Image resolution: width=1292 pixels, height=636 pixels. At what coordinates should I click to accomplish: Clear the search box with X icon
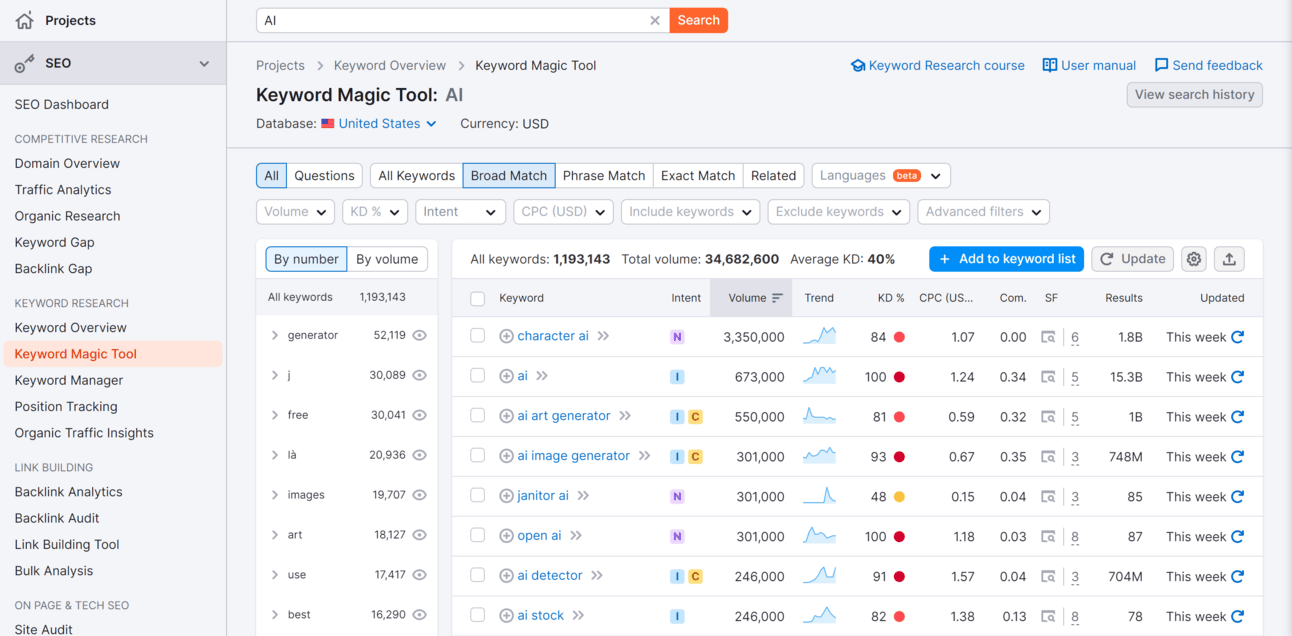click(655, 20)
